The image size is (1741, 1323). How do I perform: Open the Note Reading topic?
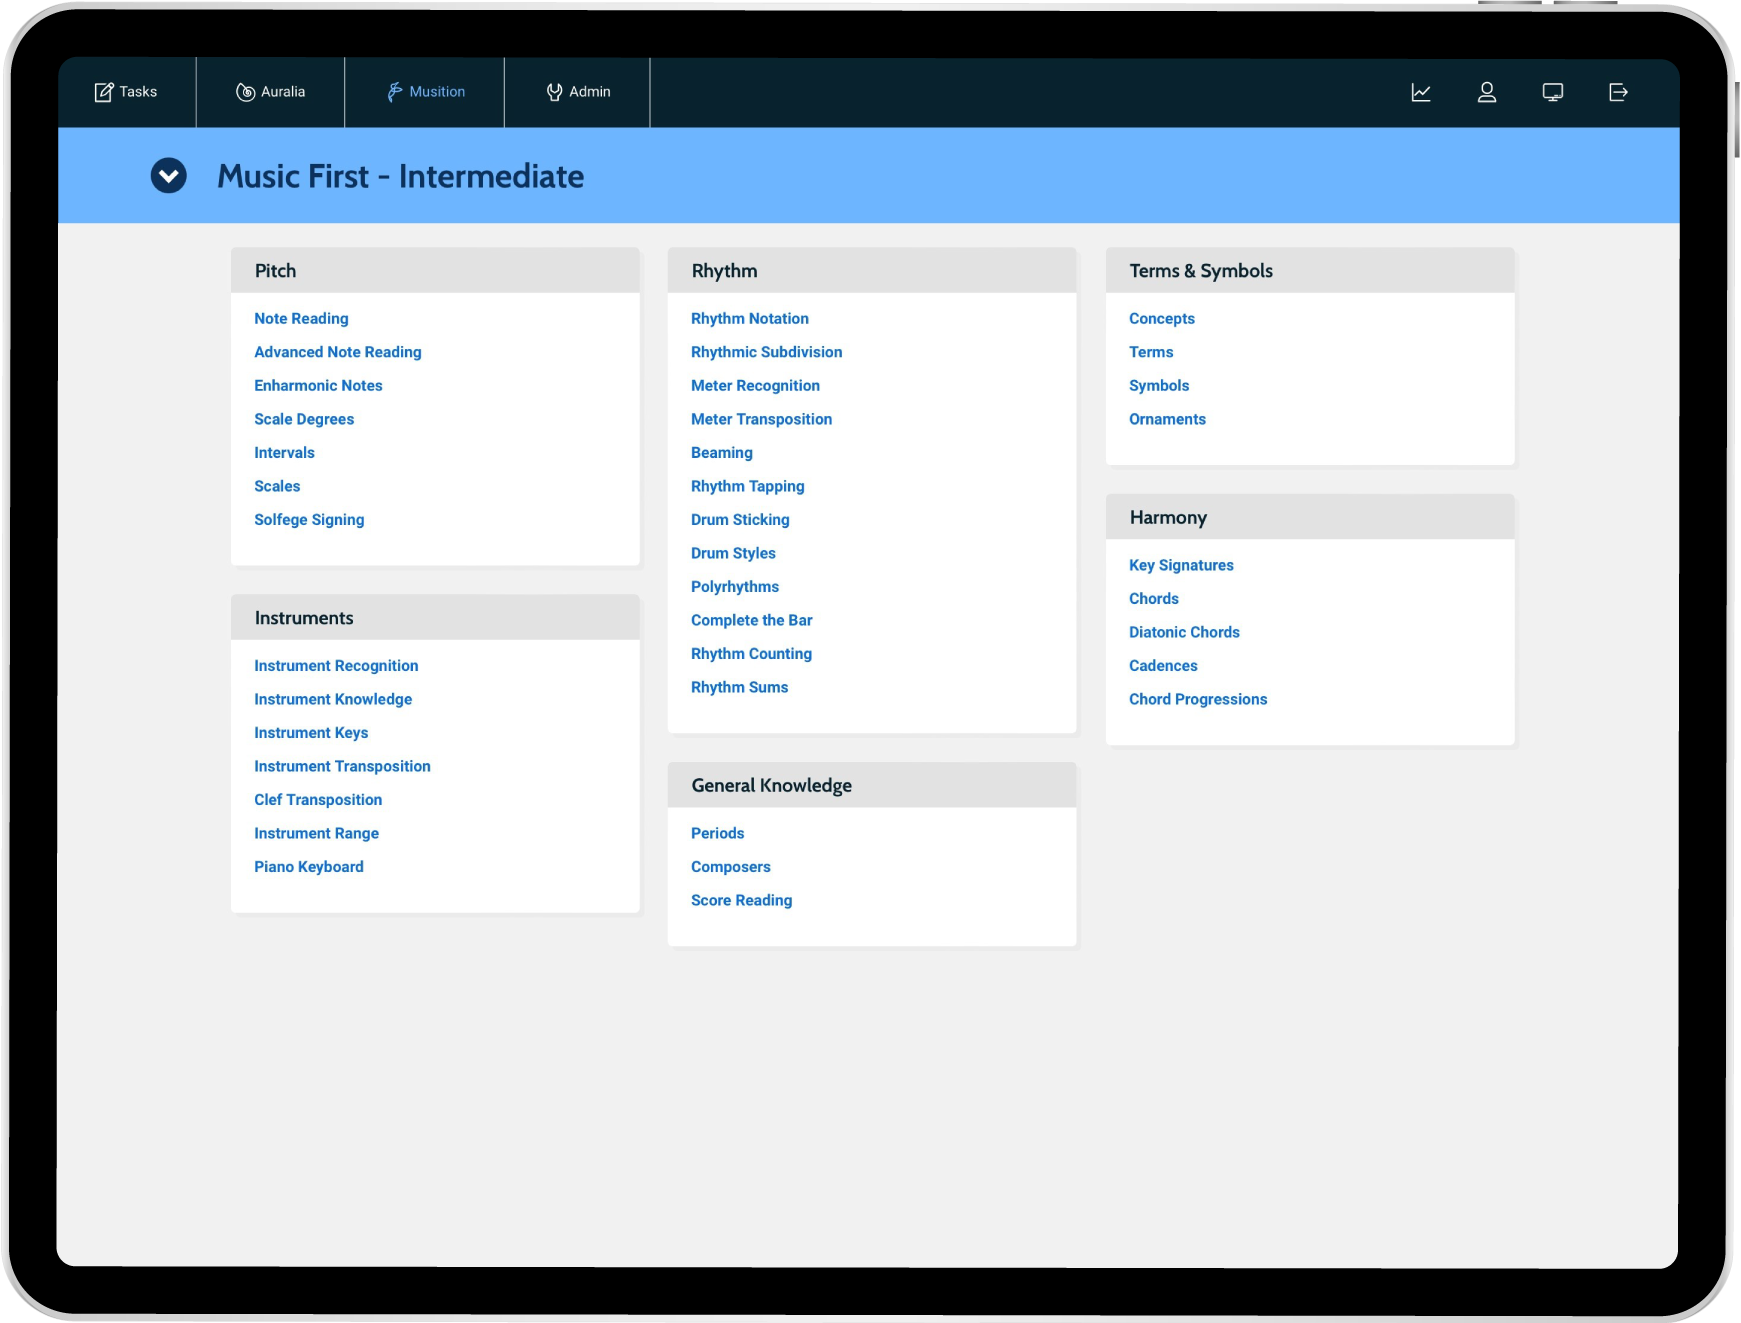[x=301, y=319]
